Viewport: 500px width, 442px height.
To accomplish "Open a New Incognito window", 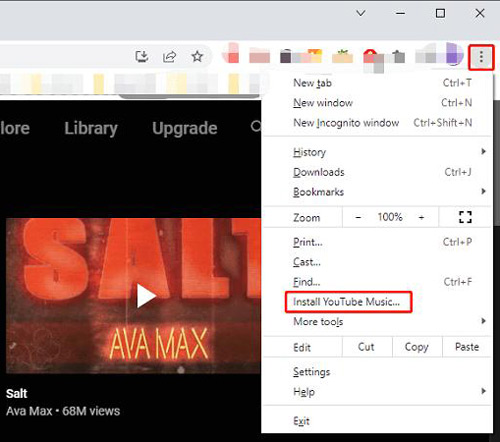I will tap(378, 123).
